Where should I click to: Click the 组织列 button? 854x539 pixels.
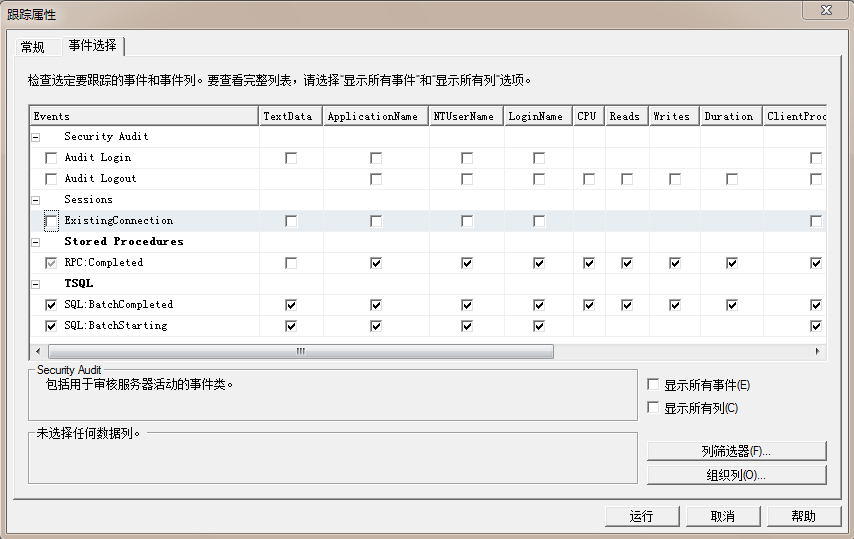tap(736, 475)
